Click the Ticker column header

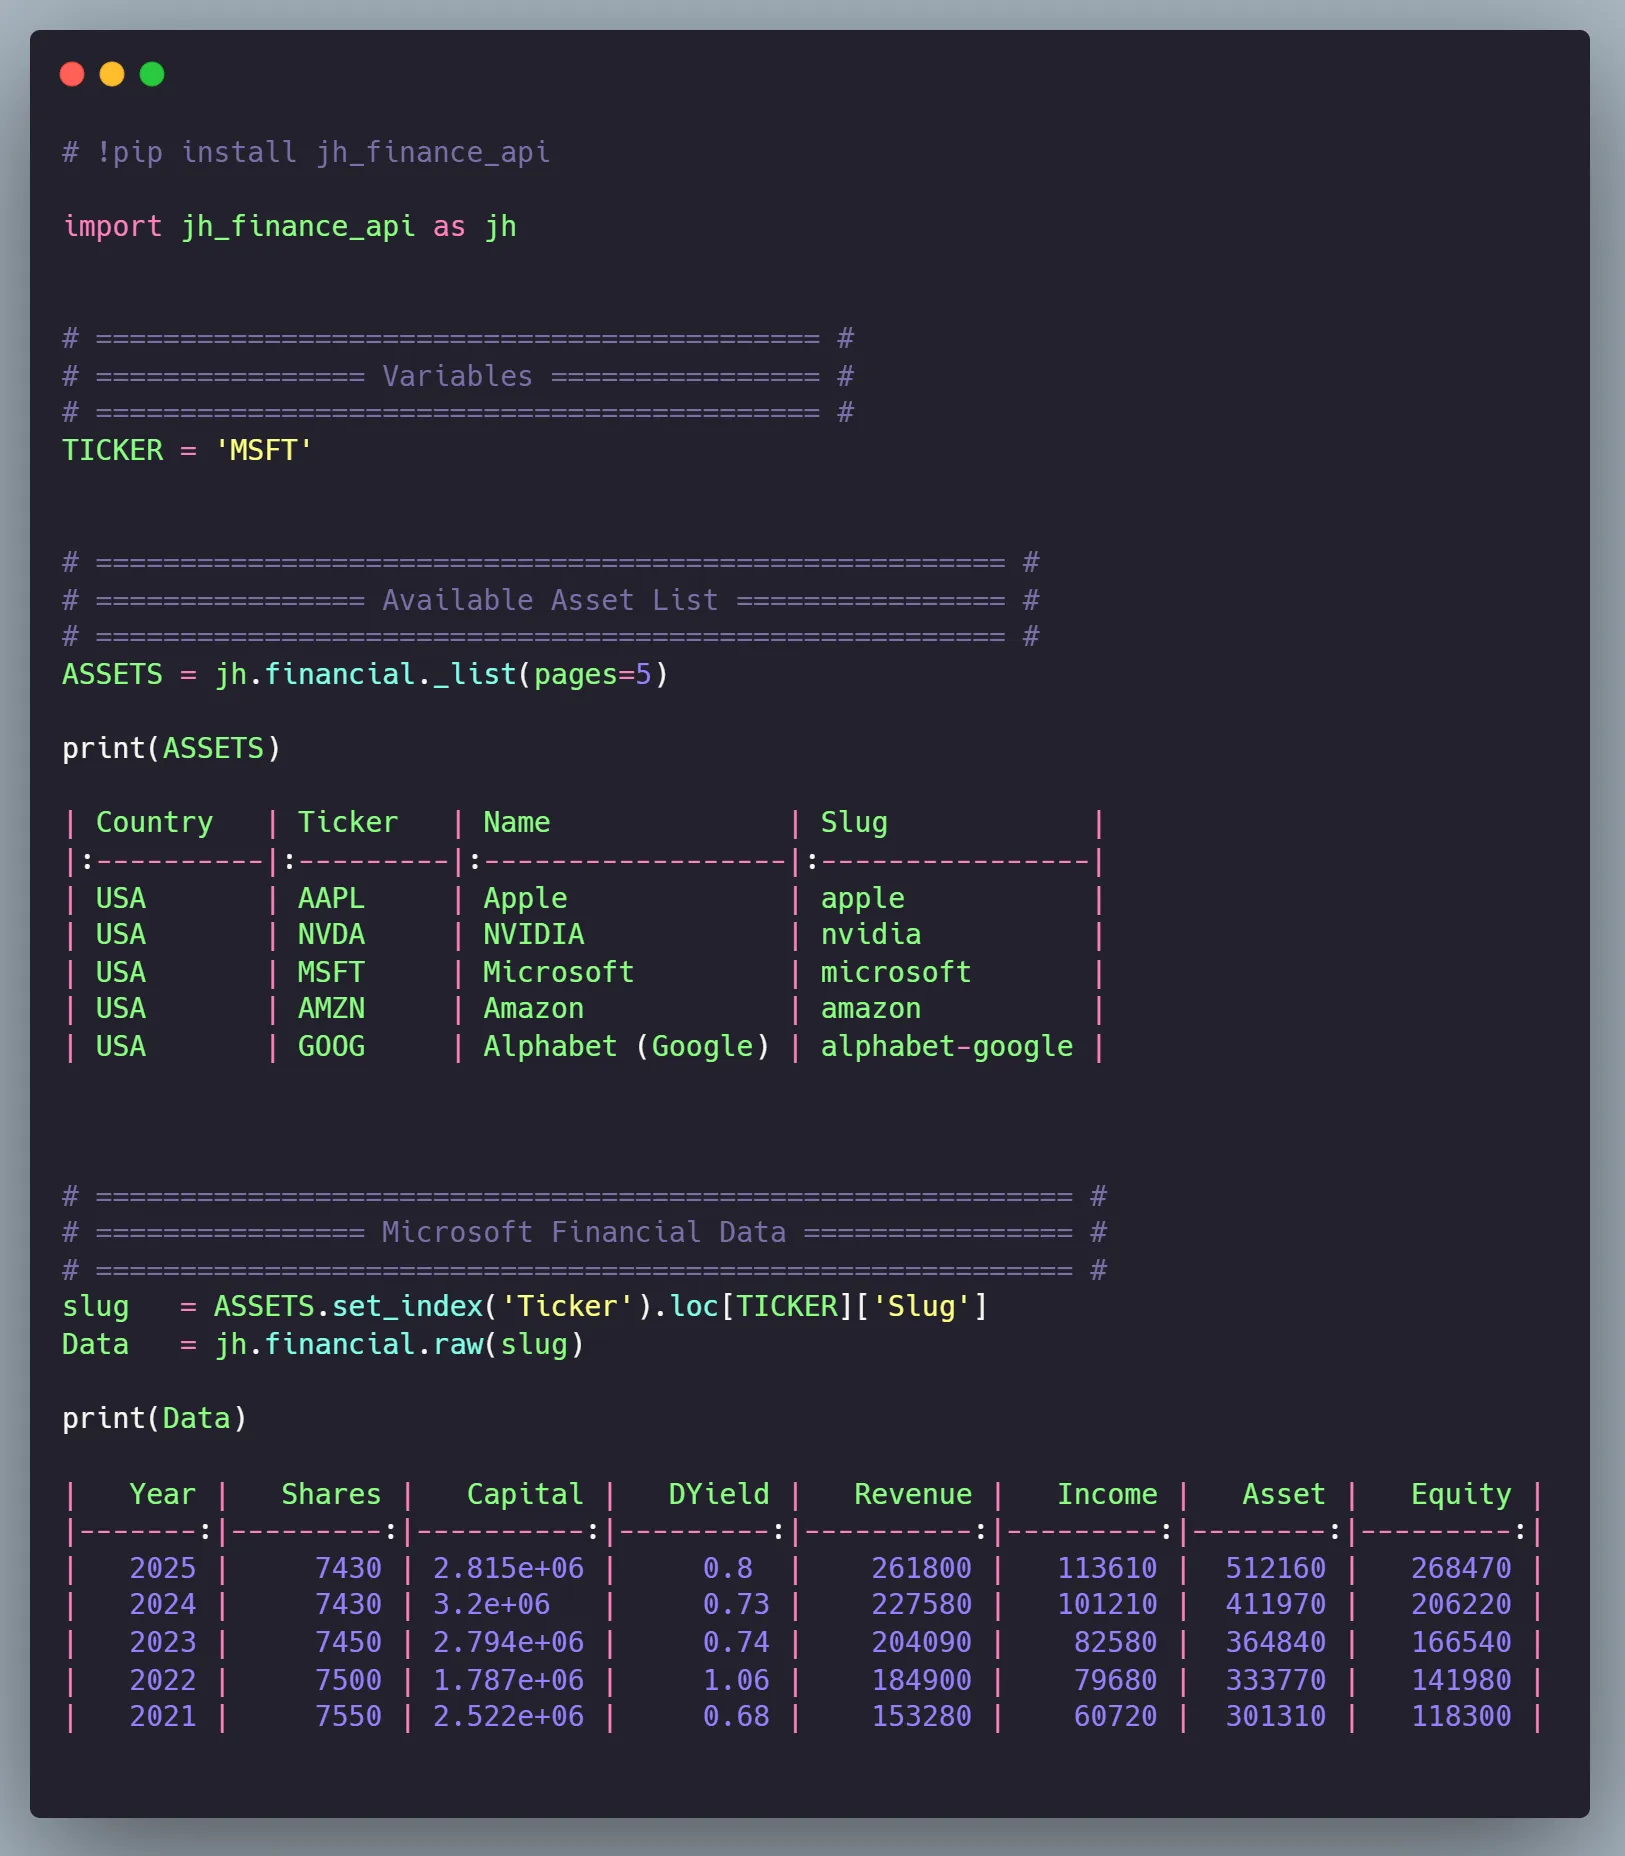click(347, 823)
